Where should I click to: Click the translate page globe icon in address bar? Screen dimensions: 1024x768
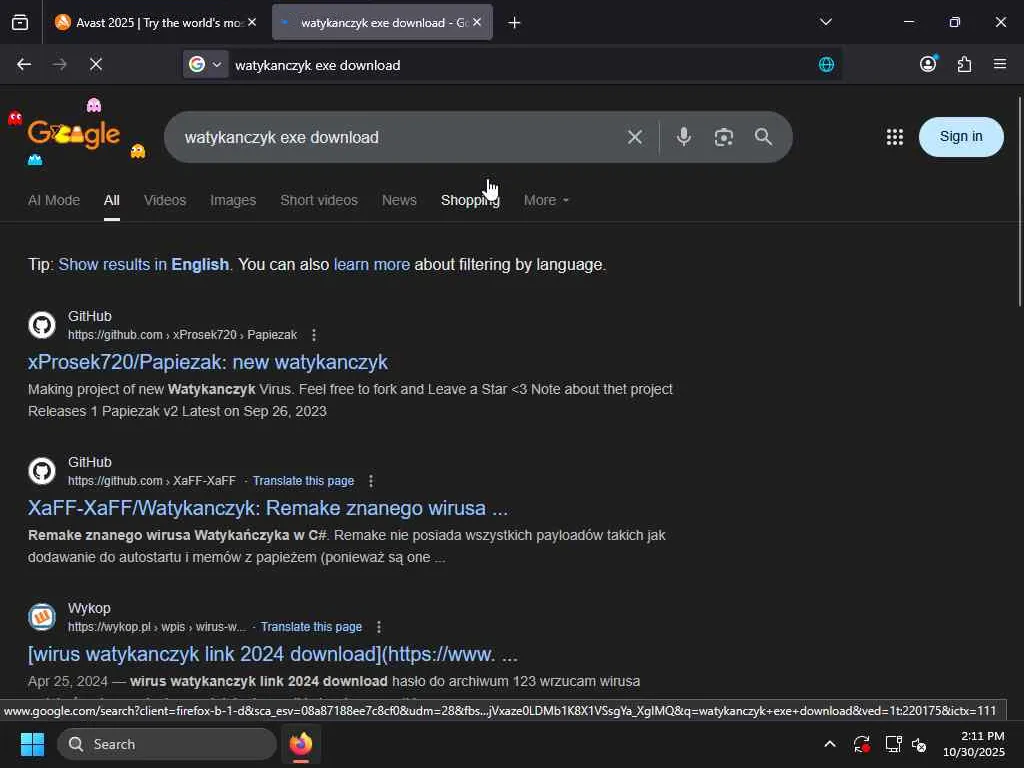[x=826, y=65]
